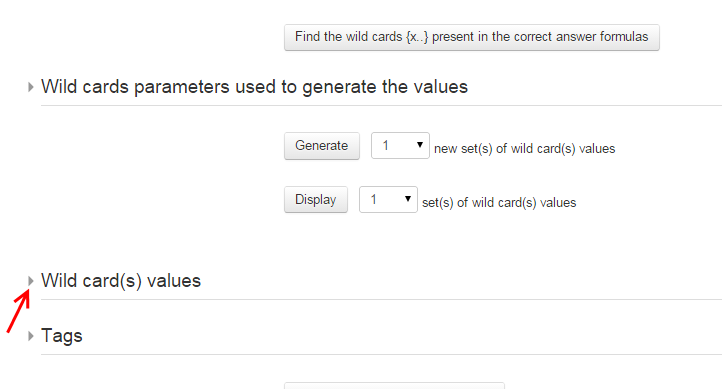Select the value 1 in Display dropdown
This screenshot has height=389, width=722.
373,199
